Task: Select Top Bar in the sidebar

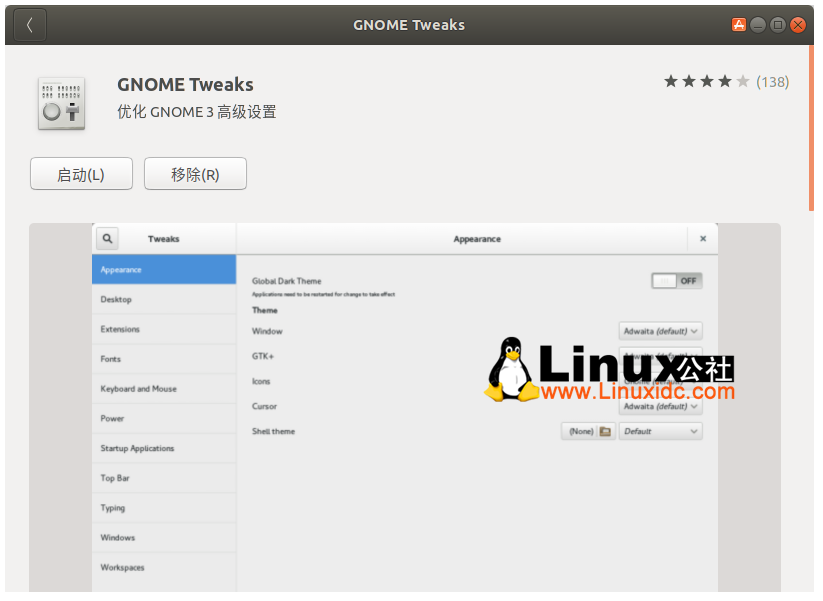Action: pyautogui.click(x=164, y=479)
